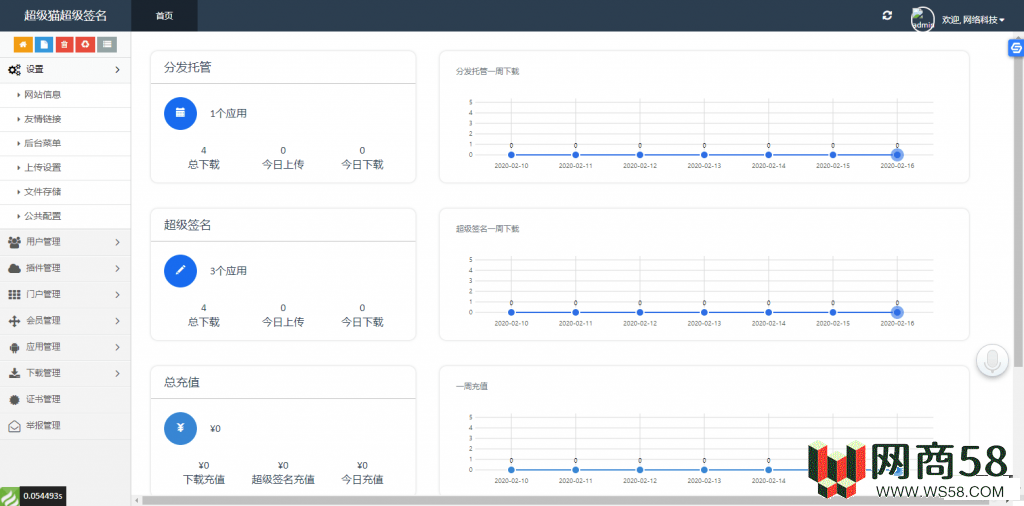Click the blue floating widget icon at right edge
Viewport: 1024px width, 506px height.
coord(1016,48)
